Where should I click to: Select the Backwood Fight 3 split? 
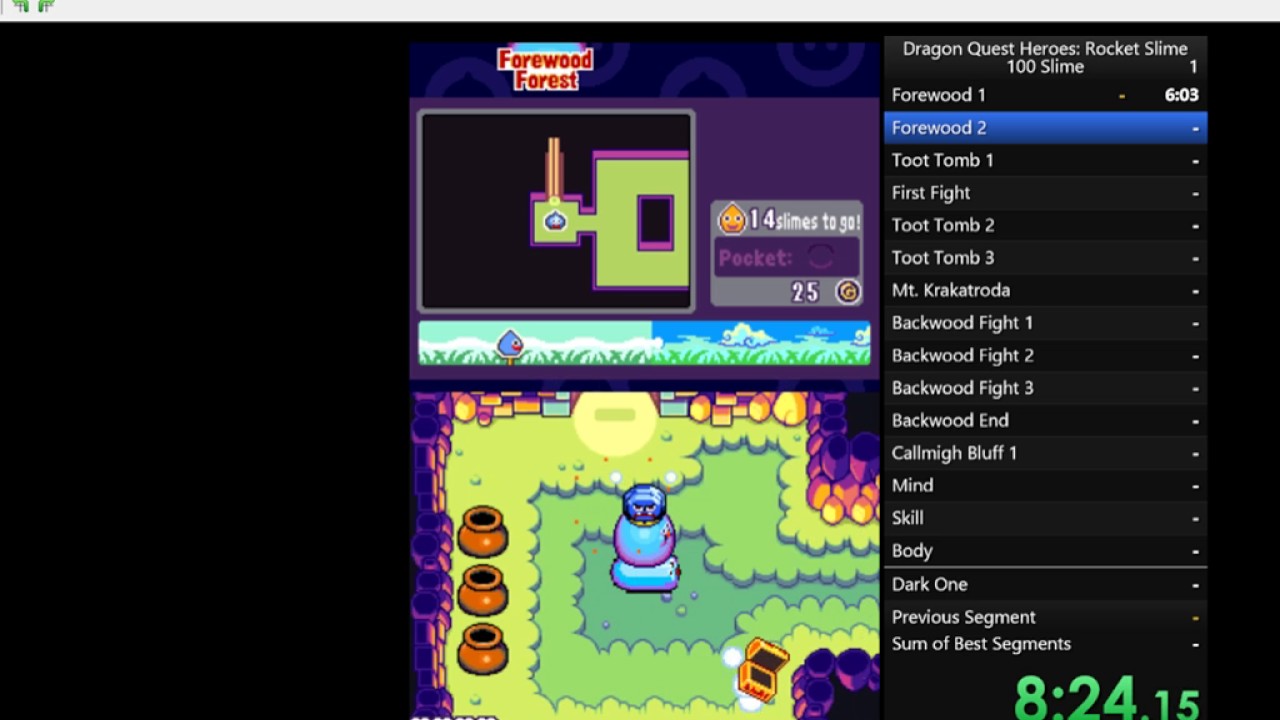(x=1045, y=388)
